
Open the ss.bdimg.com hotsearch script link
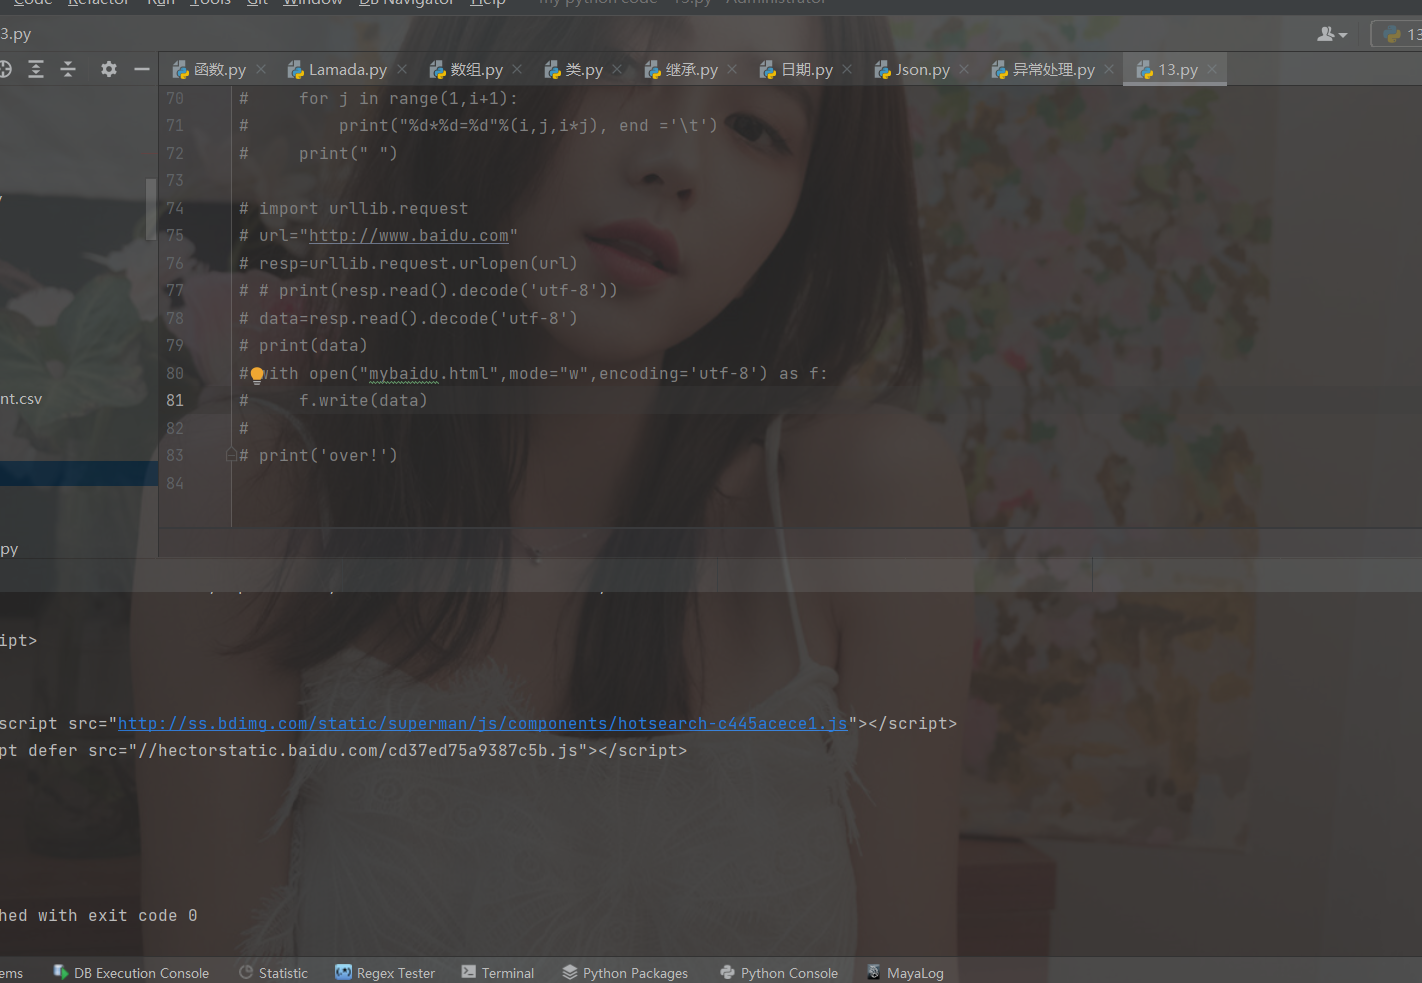click(482, 723)
